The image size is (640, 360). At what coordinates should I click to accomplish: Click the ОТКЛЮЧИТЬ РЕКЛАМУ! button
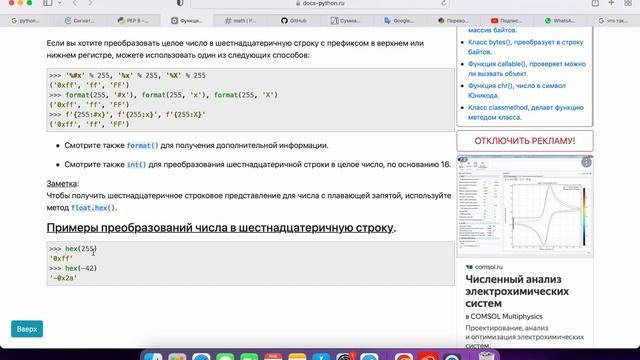pos(525,141)
